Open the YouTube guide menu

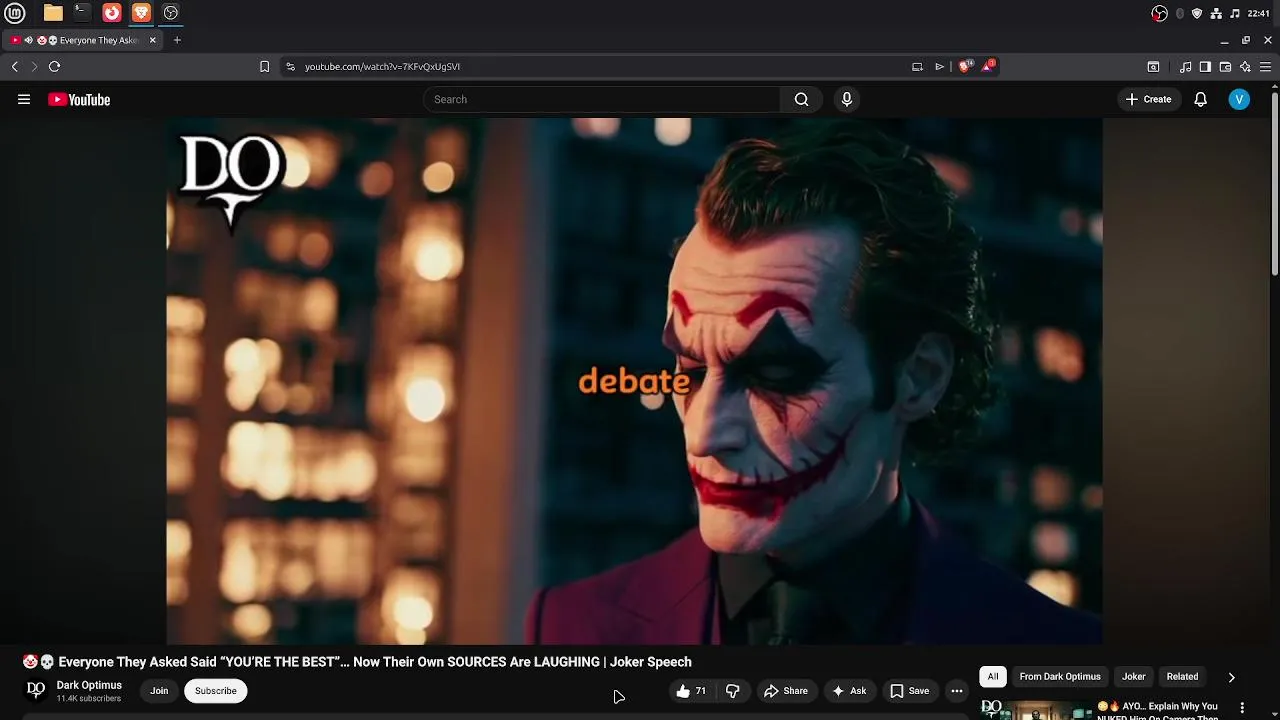coord(24,99)
